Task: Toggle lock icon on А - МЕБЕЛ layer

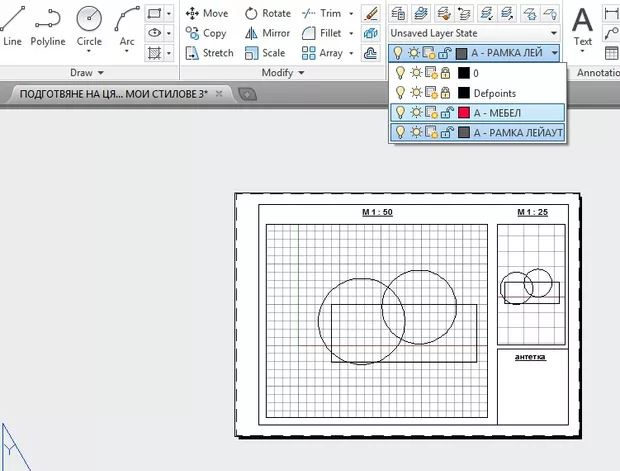Action: 446,112
